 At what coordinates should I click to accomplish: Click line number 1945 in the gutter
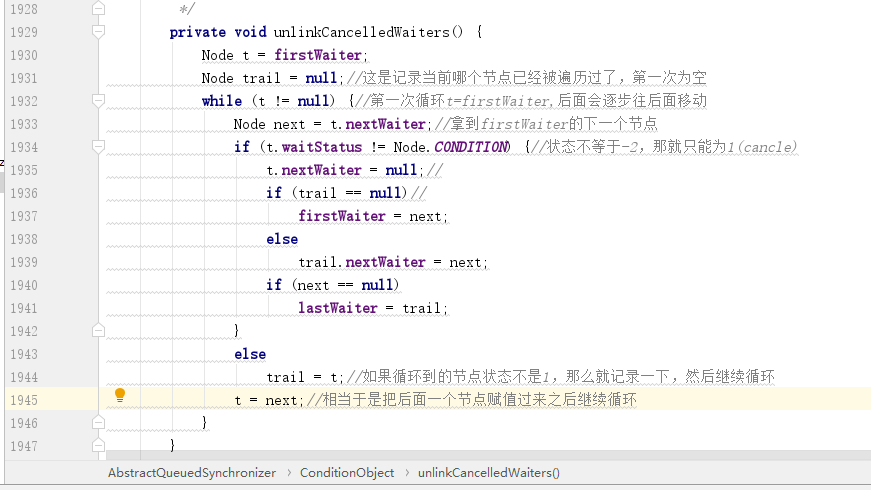[24, 400]
